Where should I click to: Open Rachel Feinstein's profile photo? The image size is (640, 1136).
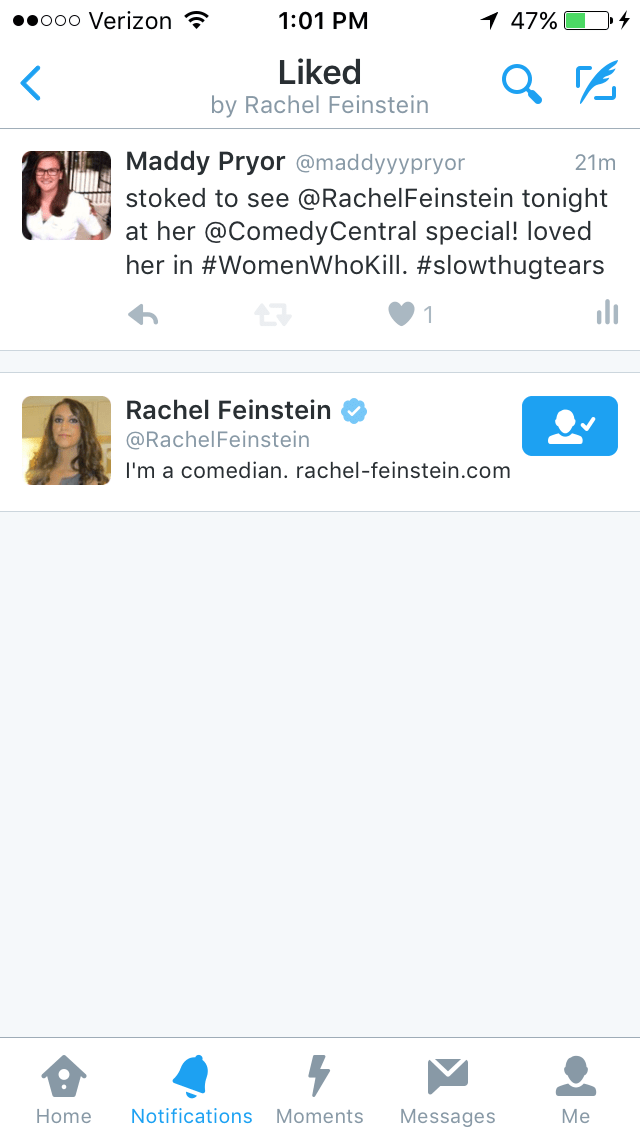coord(67,441)
